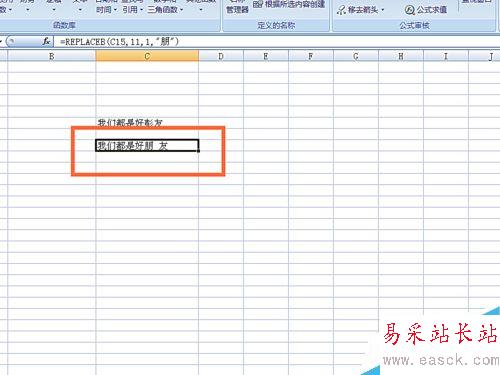The image size is (500, 375).
Task: Click the 公式求值 evaluate formula icon
Action: point(409,10)
